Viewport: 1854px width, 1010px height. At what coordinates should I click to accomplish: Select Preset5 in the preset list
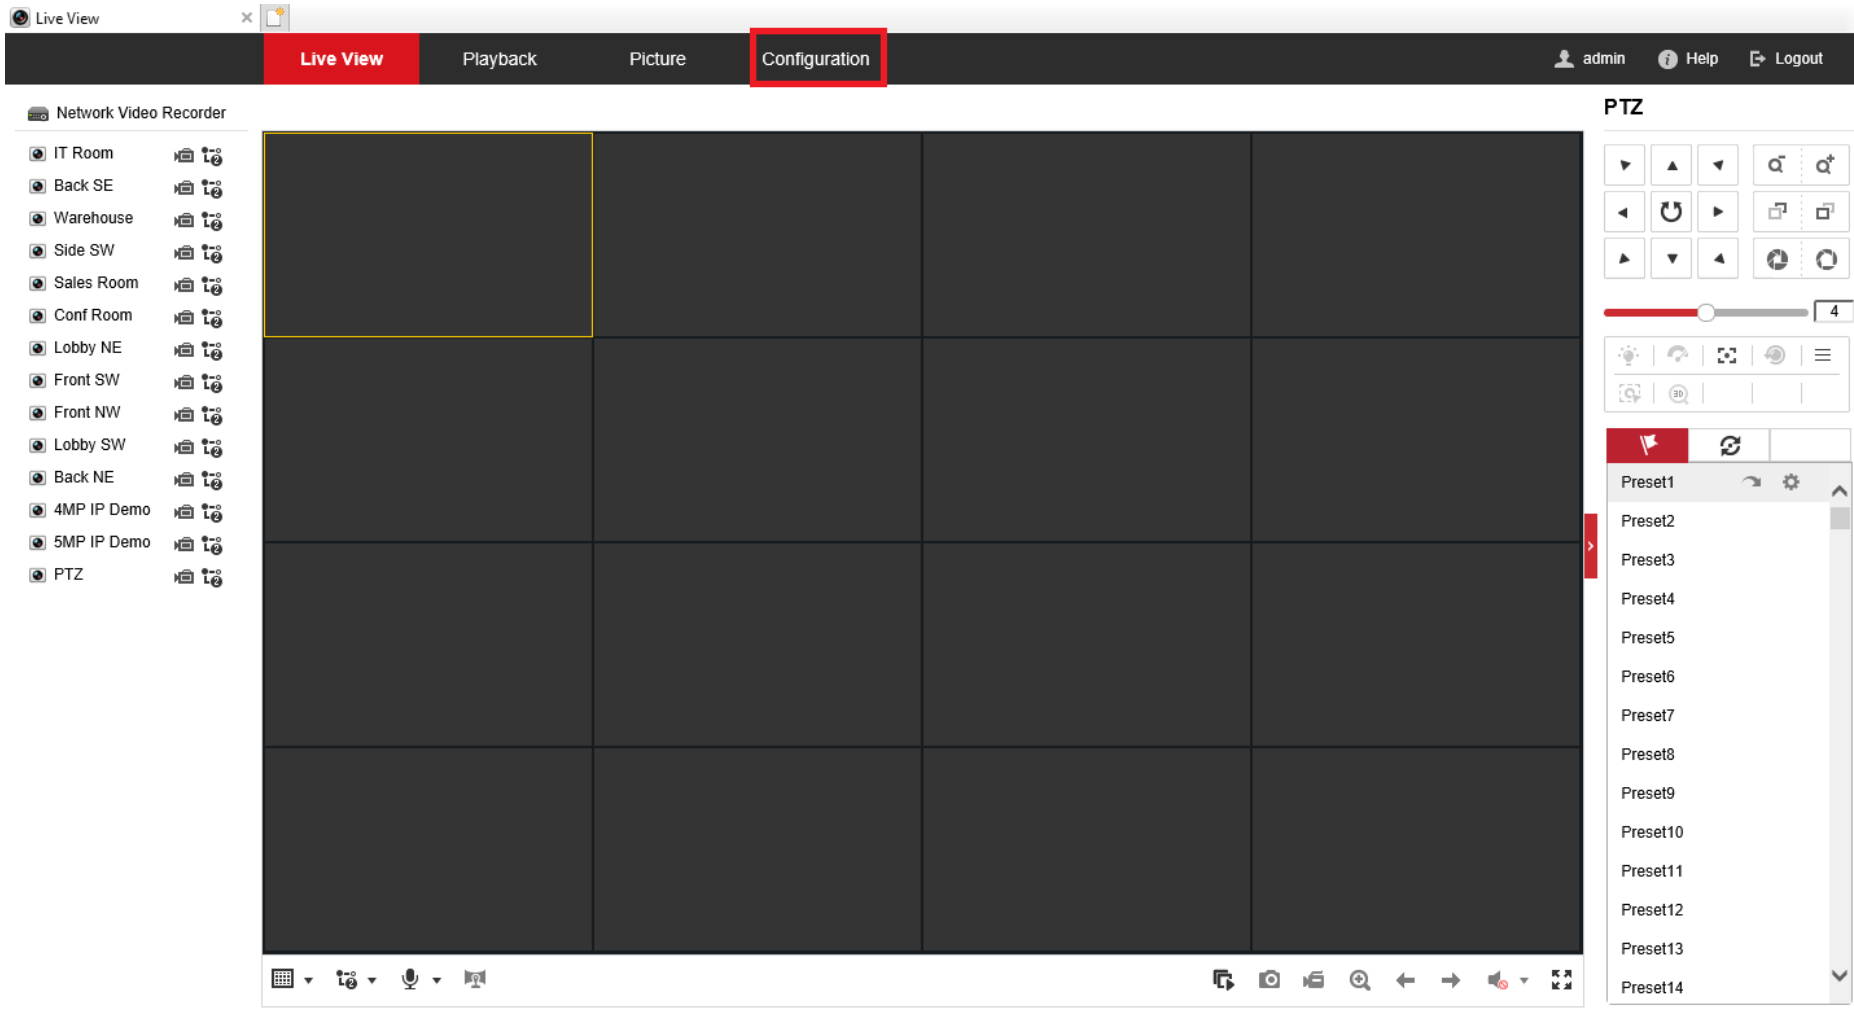tap(1647, 638)
